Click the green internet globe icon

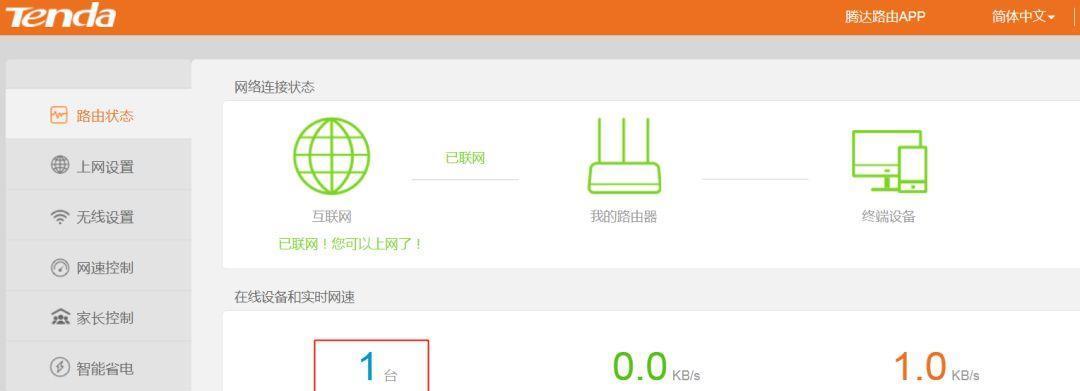[x=331, y=156]
